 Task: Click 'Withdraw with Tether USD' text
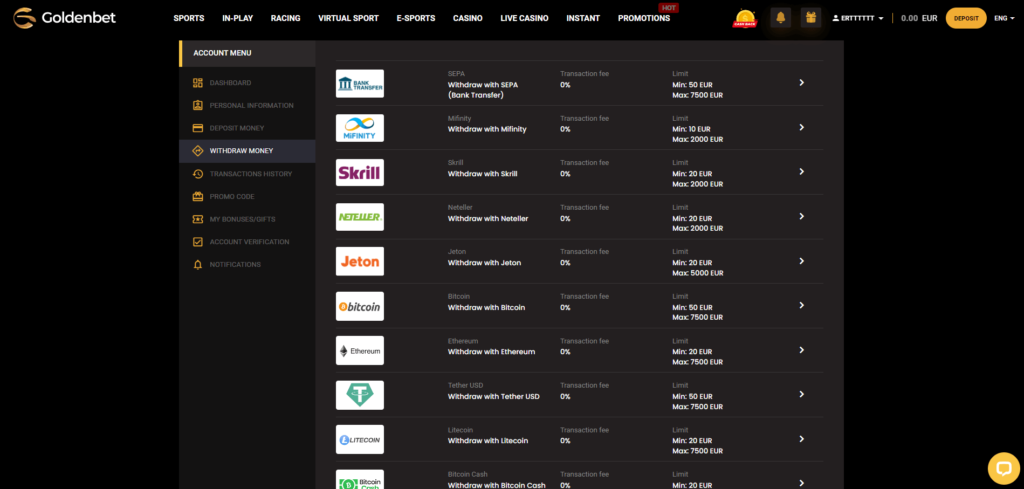coord(494,396)
